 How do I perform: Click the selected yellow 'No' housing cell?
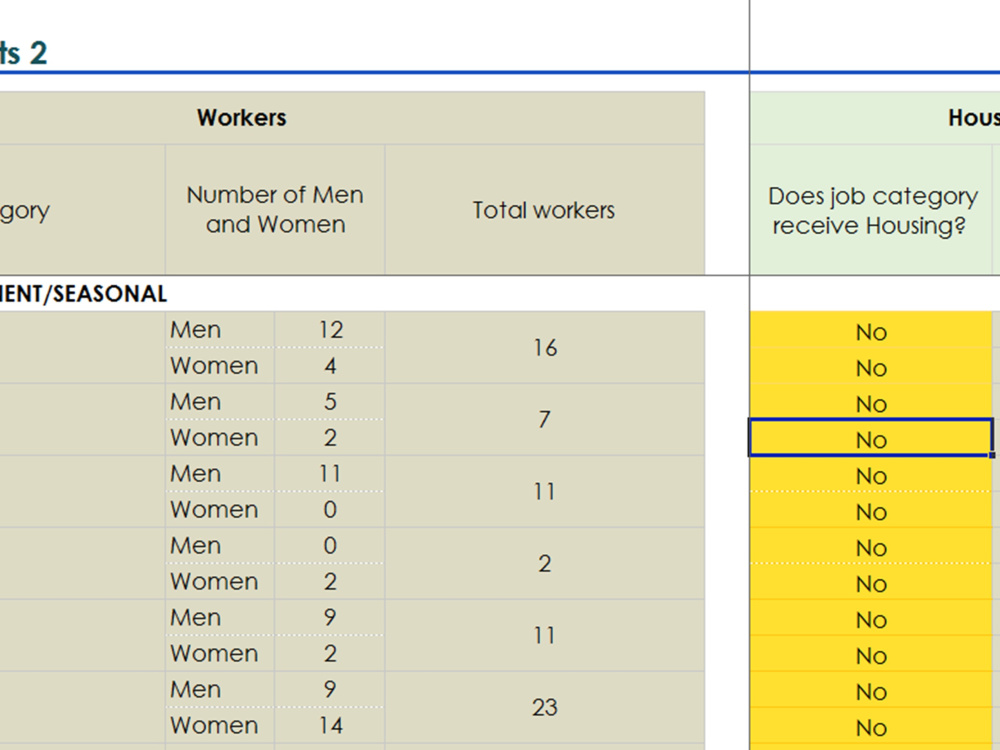pyautogui.click(x=871, y=438)
